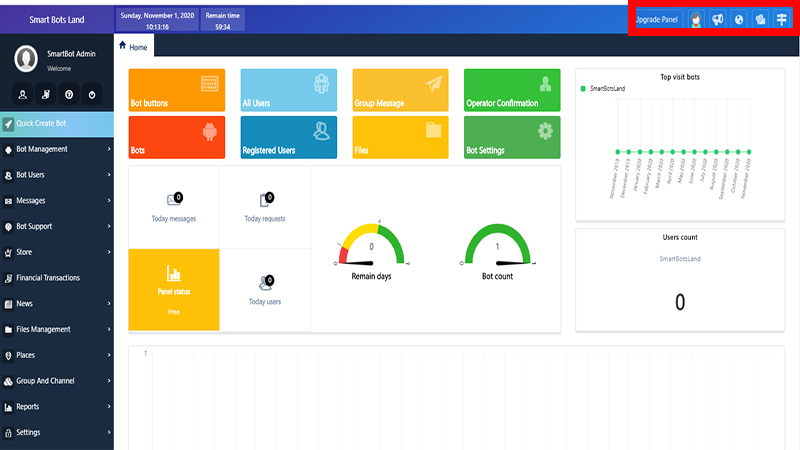Open the support agent headset icon

(x=696, y=19)
